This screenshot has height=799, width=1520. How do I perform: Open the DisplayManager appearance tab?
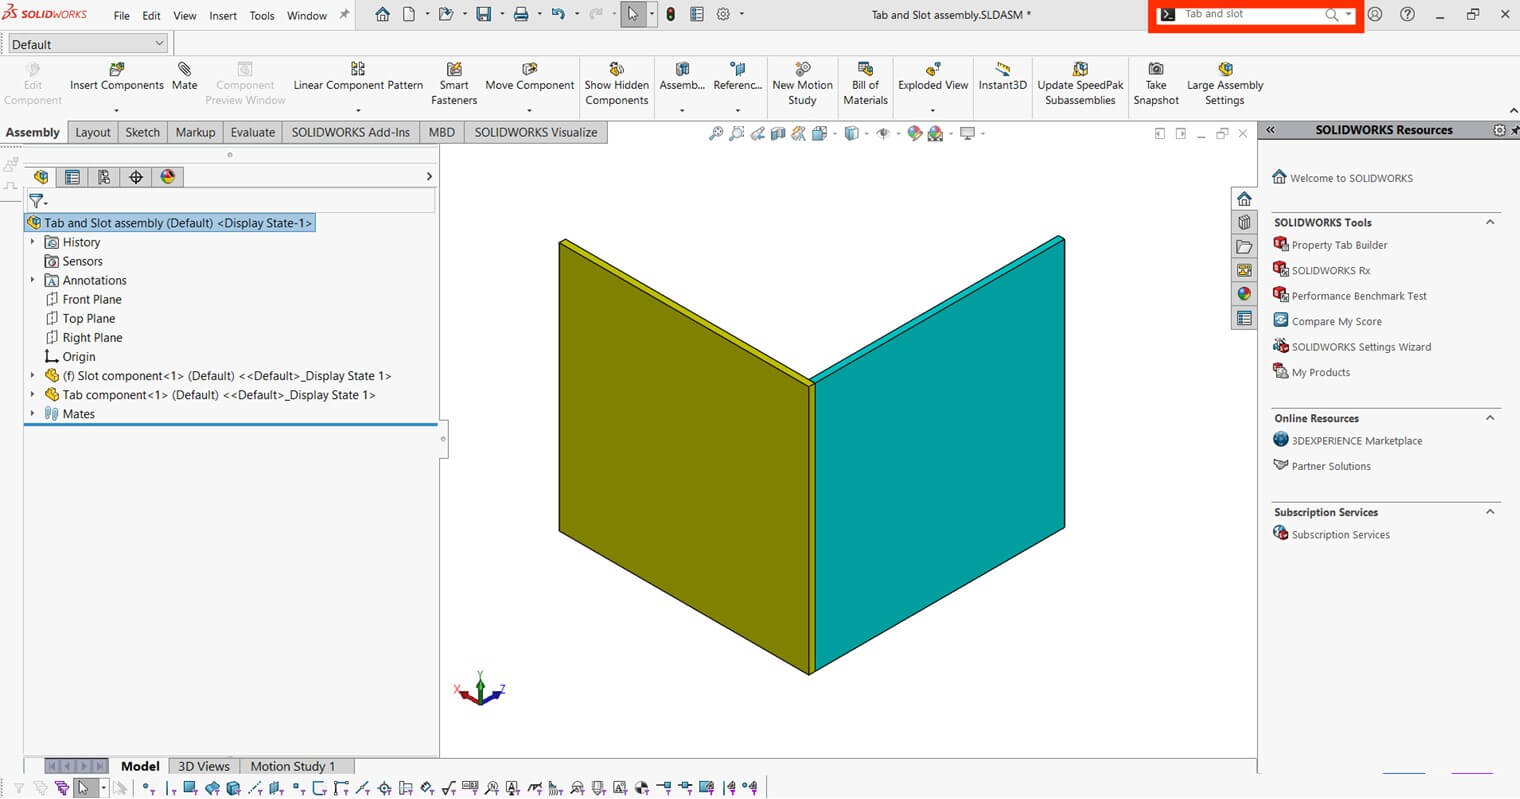coord(168,177)
